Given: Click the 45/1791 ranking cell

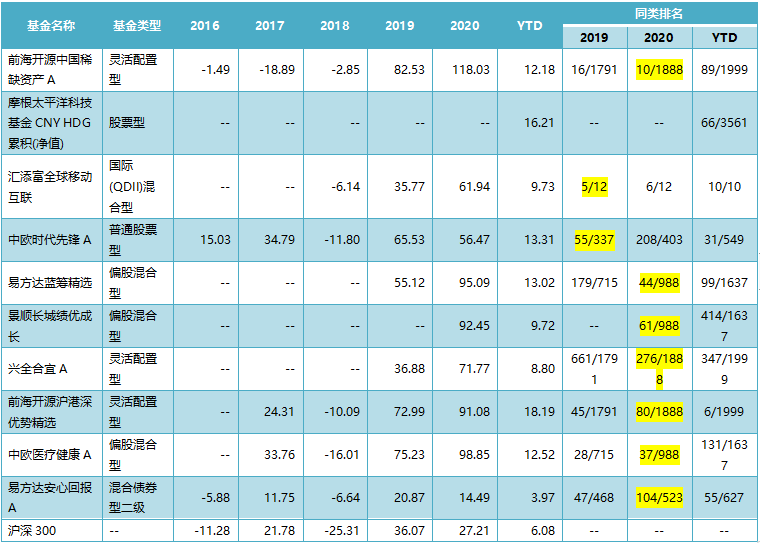Looking at the screenshot, I should point(595,412).
